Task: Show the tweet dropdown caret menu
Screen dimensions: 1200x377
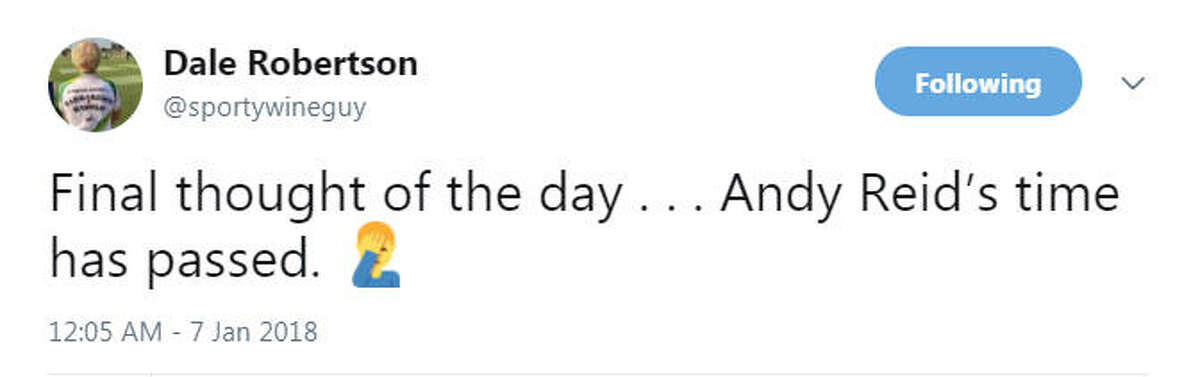Action: click(x=1132, y=83)
